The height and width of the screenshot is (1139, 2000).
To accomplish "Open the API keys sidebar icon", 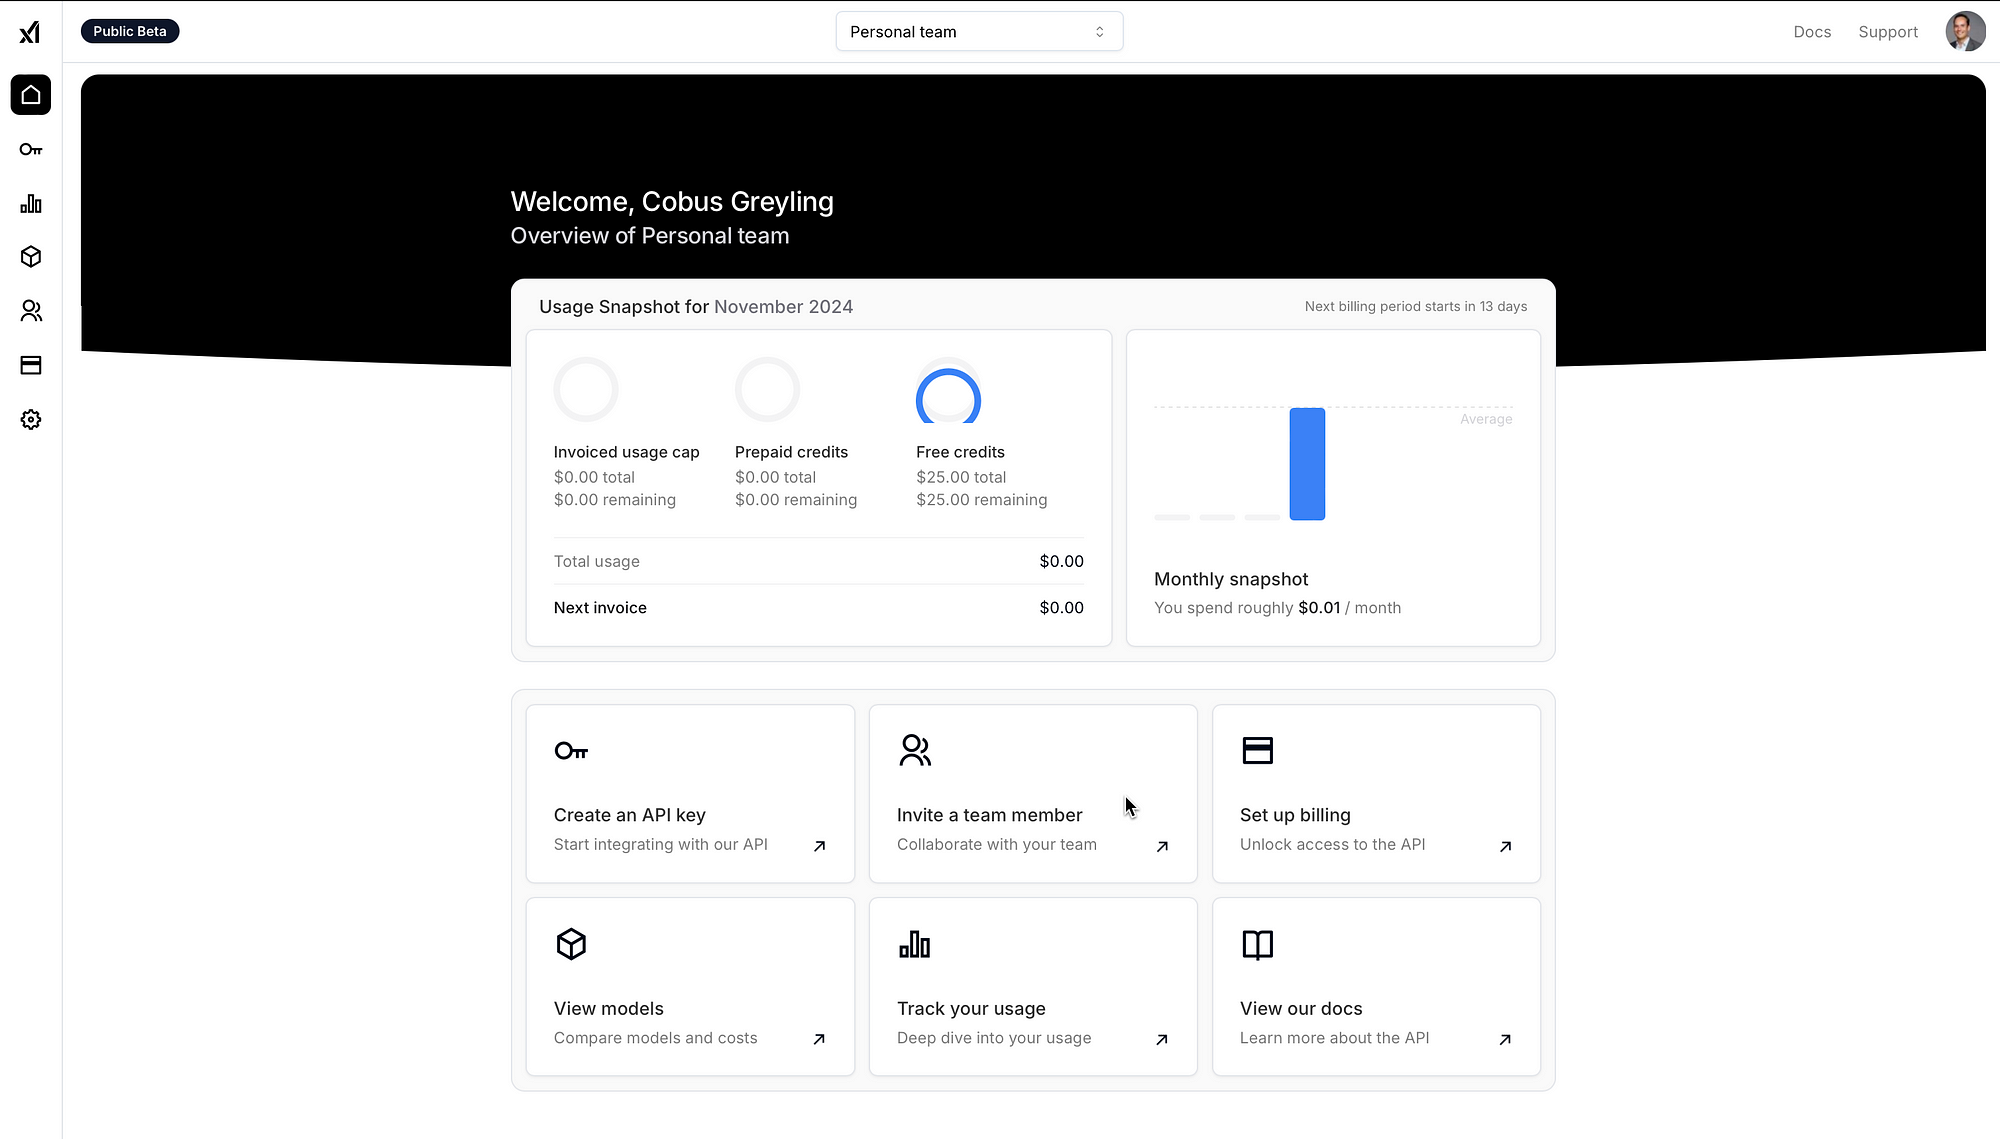I will tap(31, 149).
